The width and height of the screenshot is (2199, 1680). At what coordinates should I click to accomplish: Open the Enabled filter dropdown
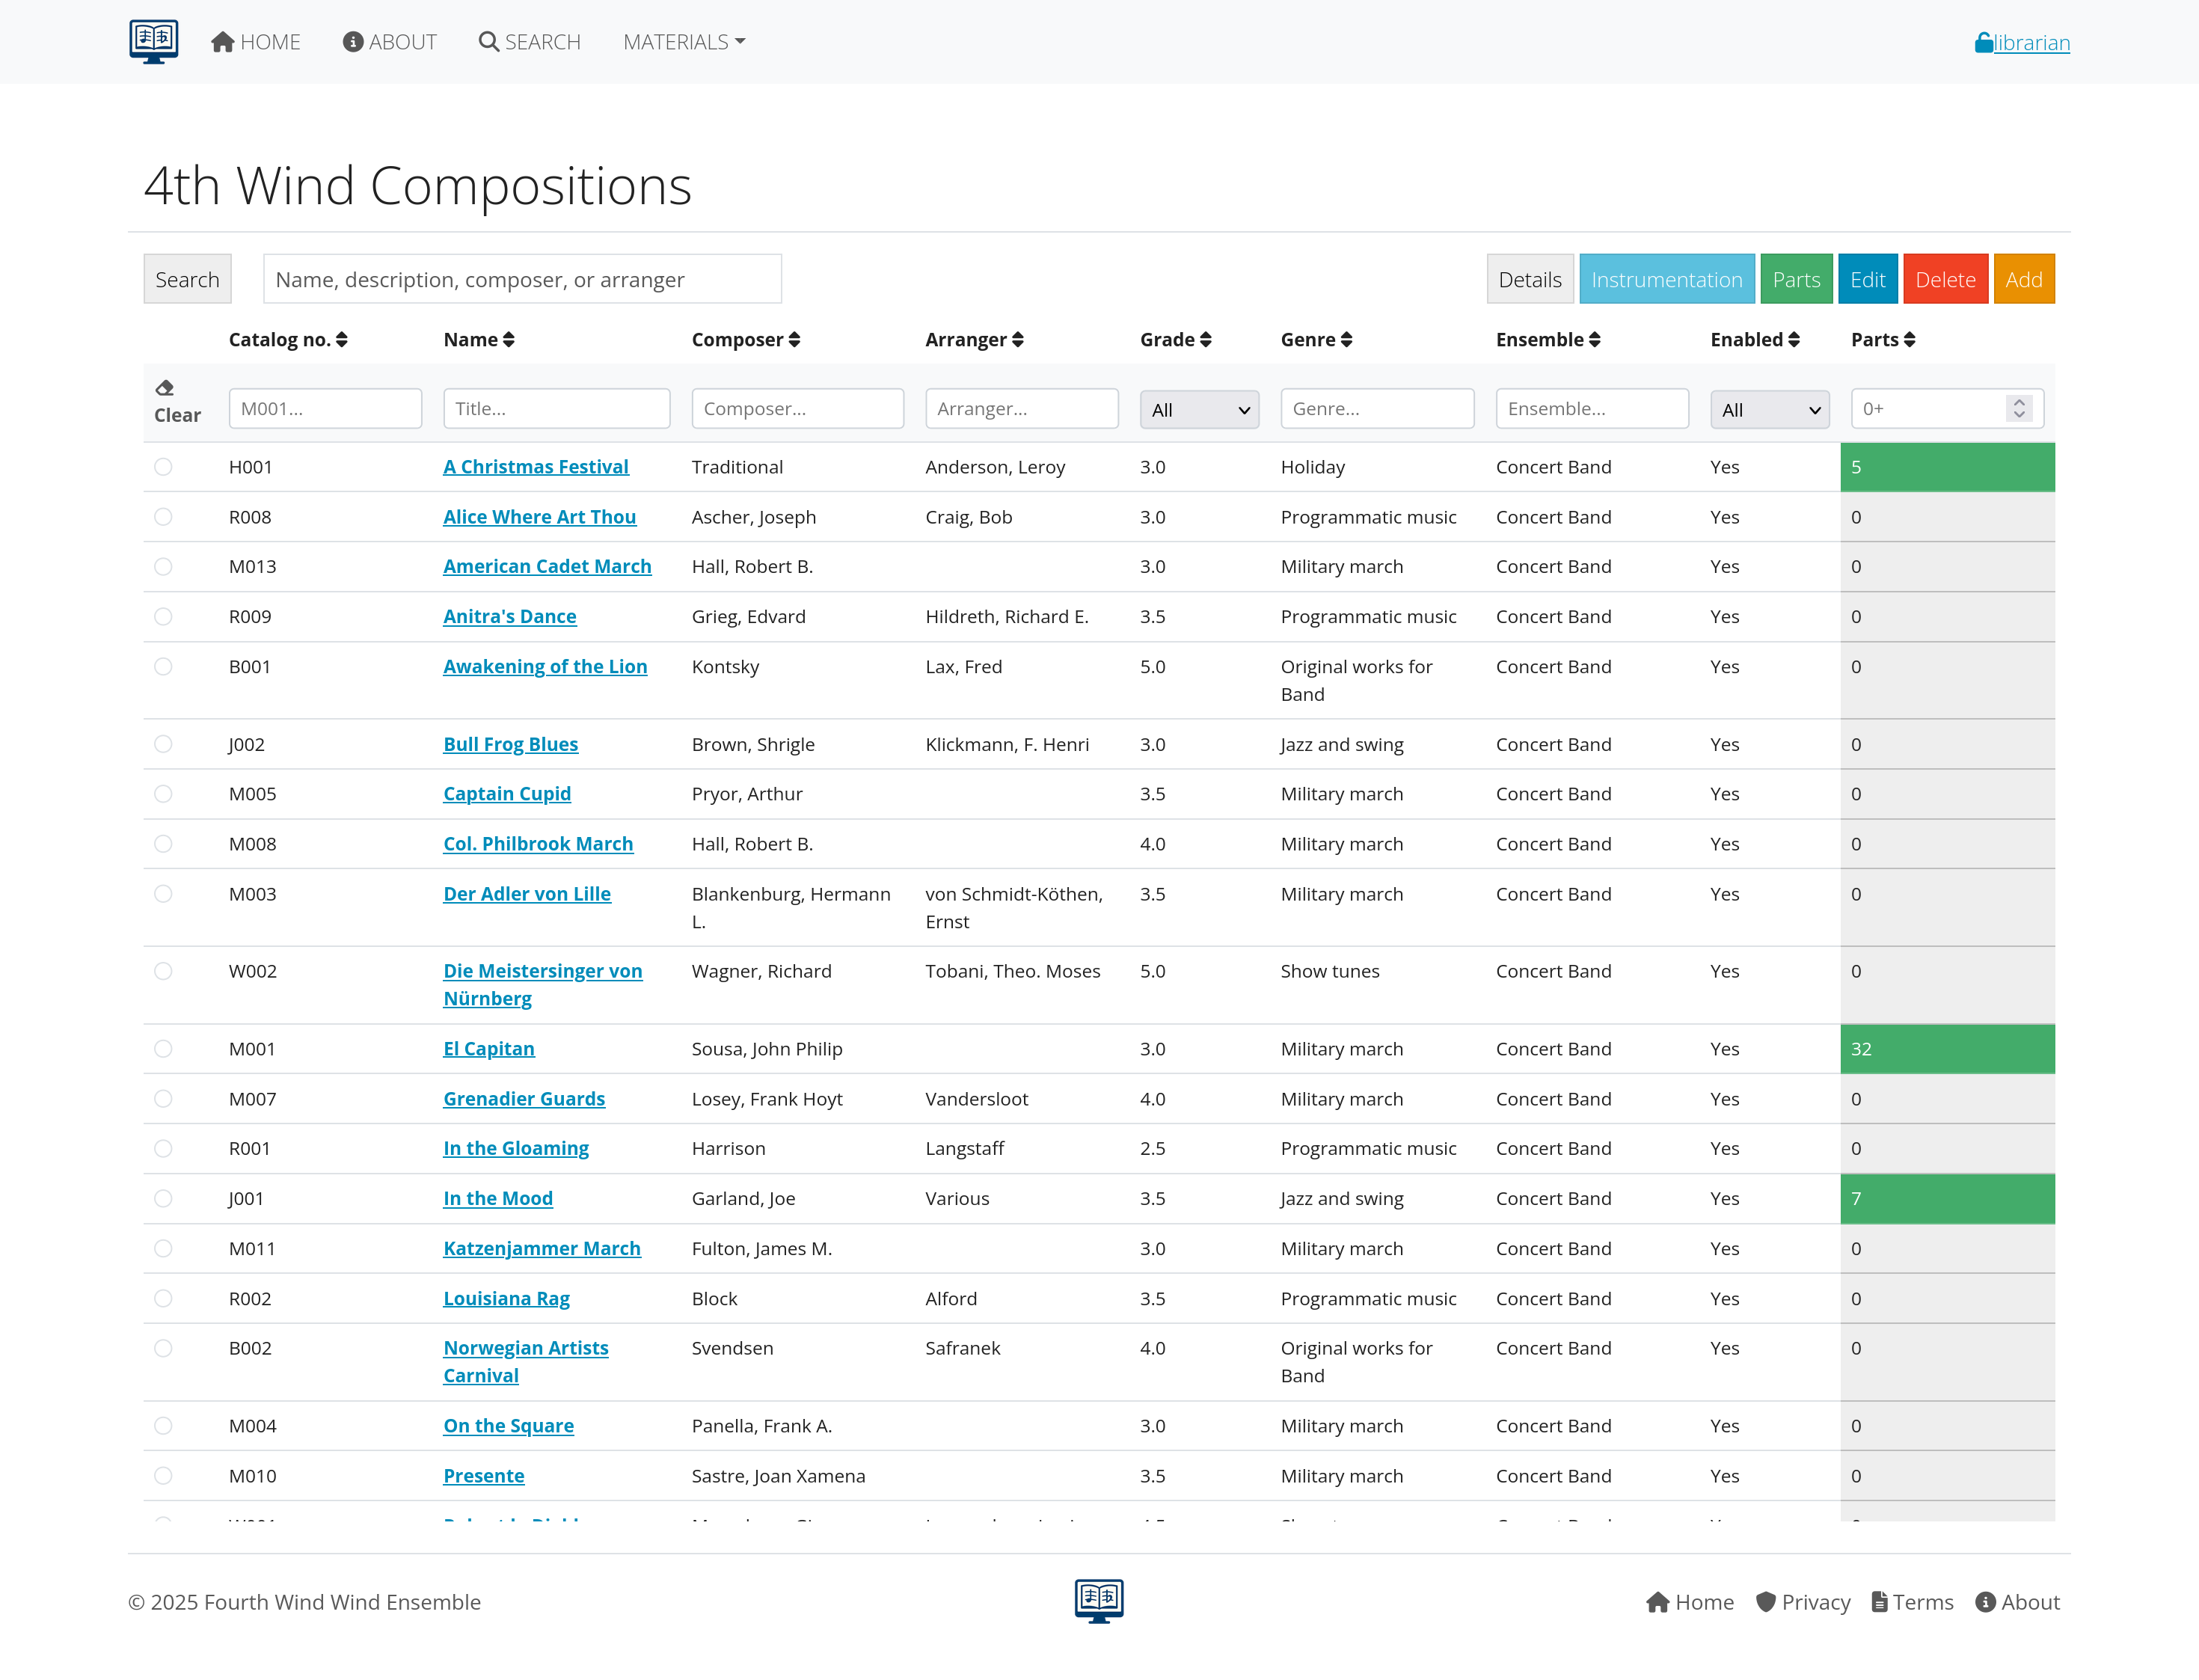click(1769, 408)
